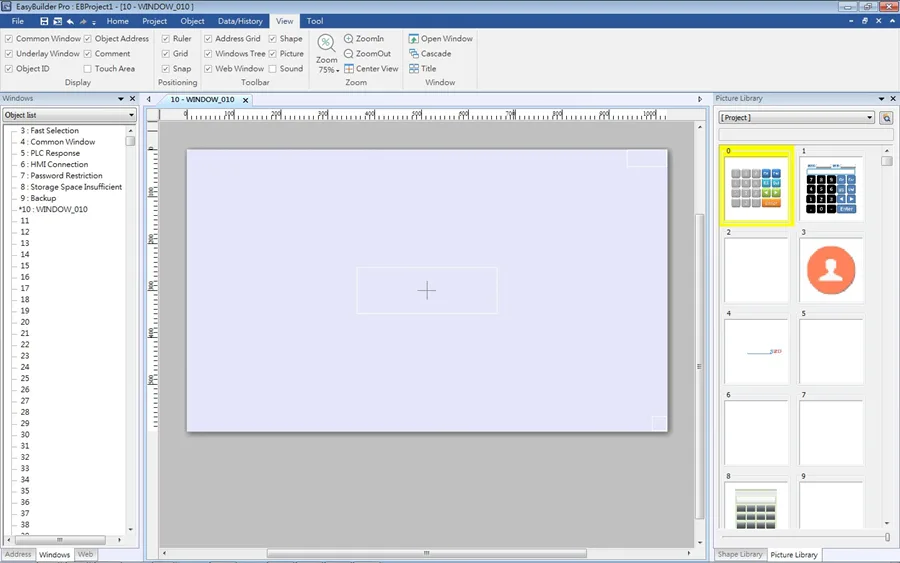Open the Tool ribbon tab

pyautogui.click(x=315, y=21)
